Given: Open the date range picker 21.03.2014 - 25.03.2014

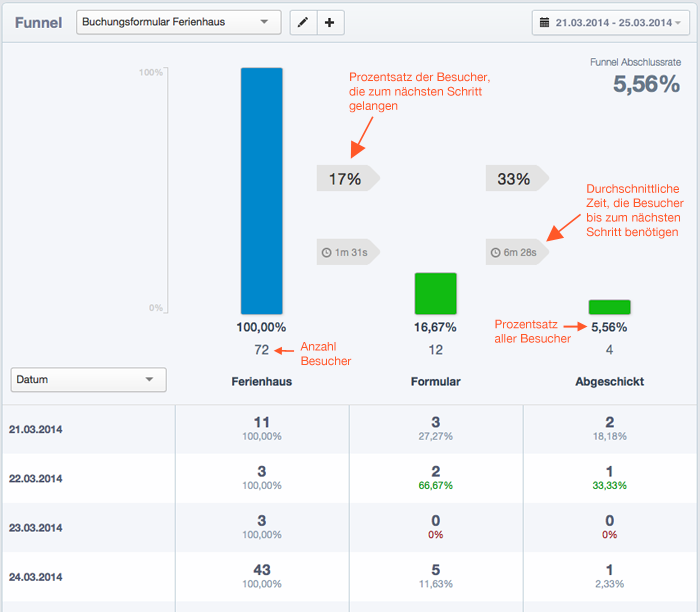Looking at the screenshot, I should [610, 22].
